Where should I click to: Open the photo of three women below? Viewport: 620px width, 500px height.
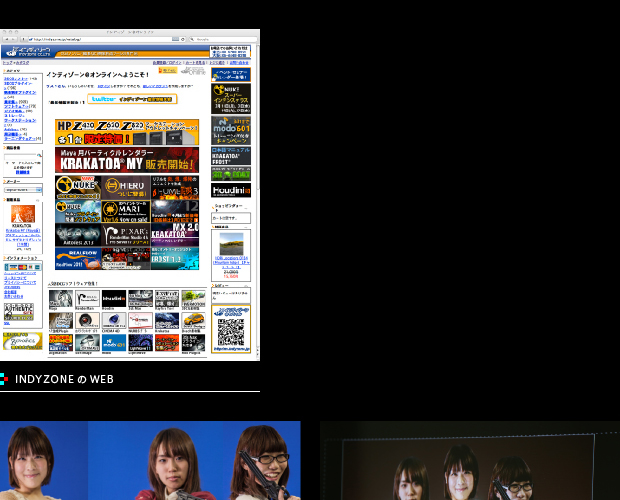(150, 462)
